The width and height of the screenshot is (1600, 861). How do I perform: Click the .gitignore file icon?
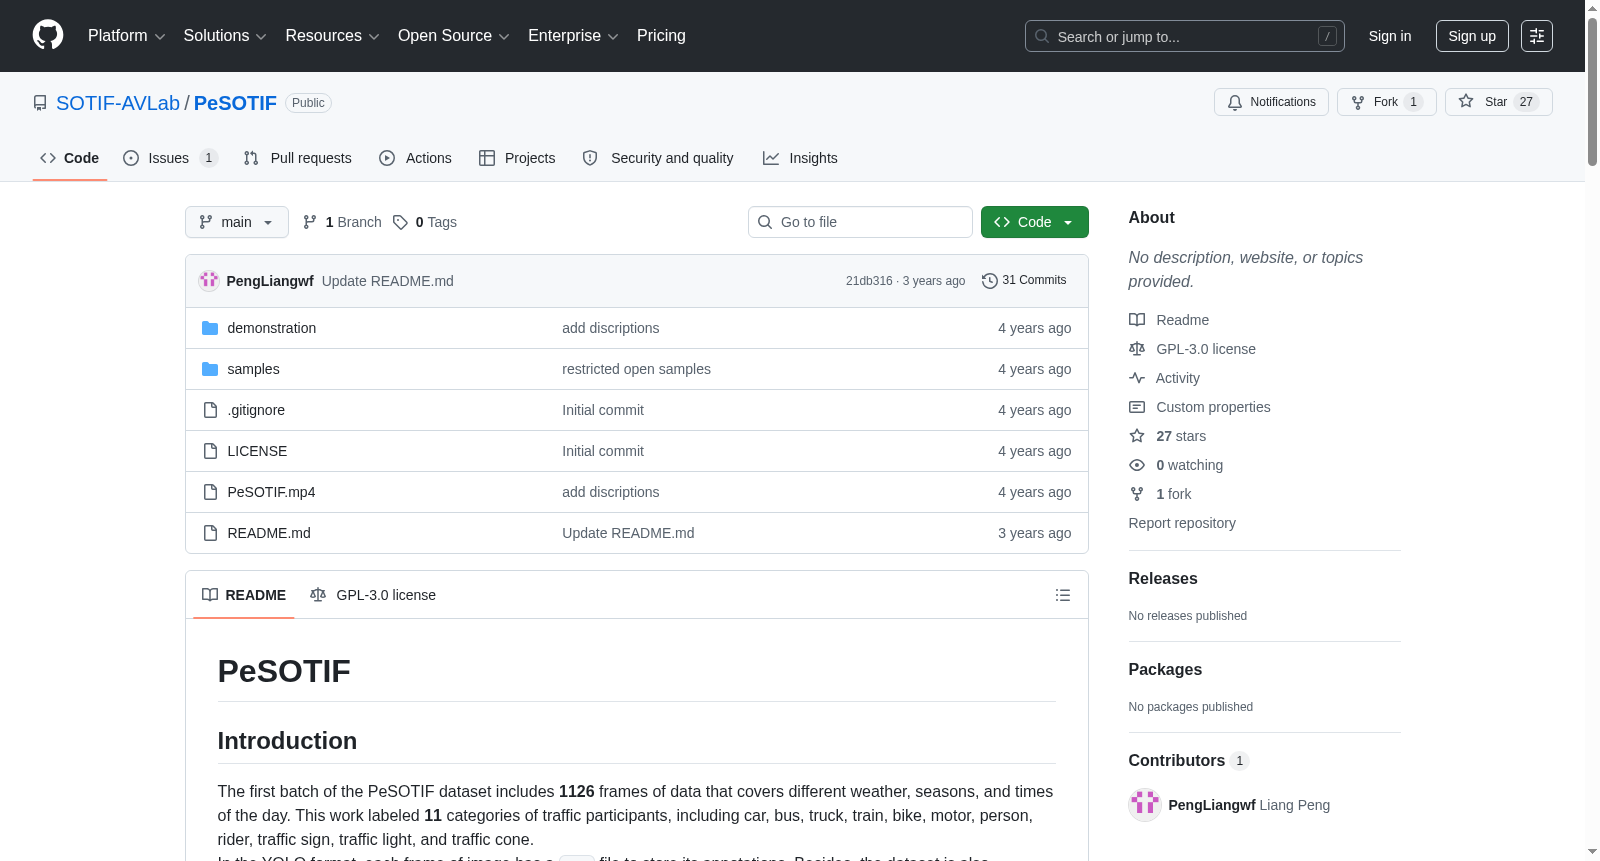click(x=210, y=410)
